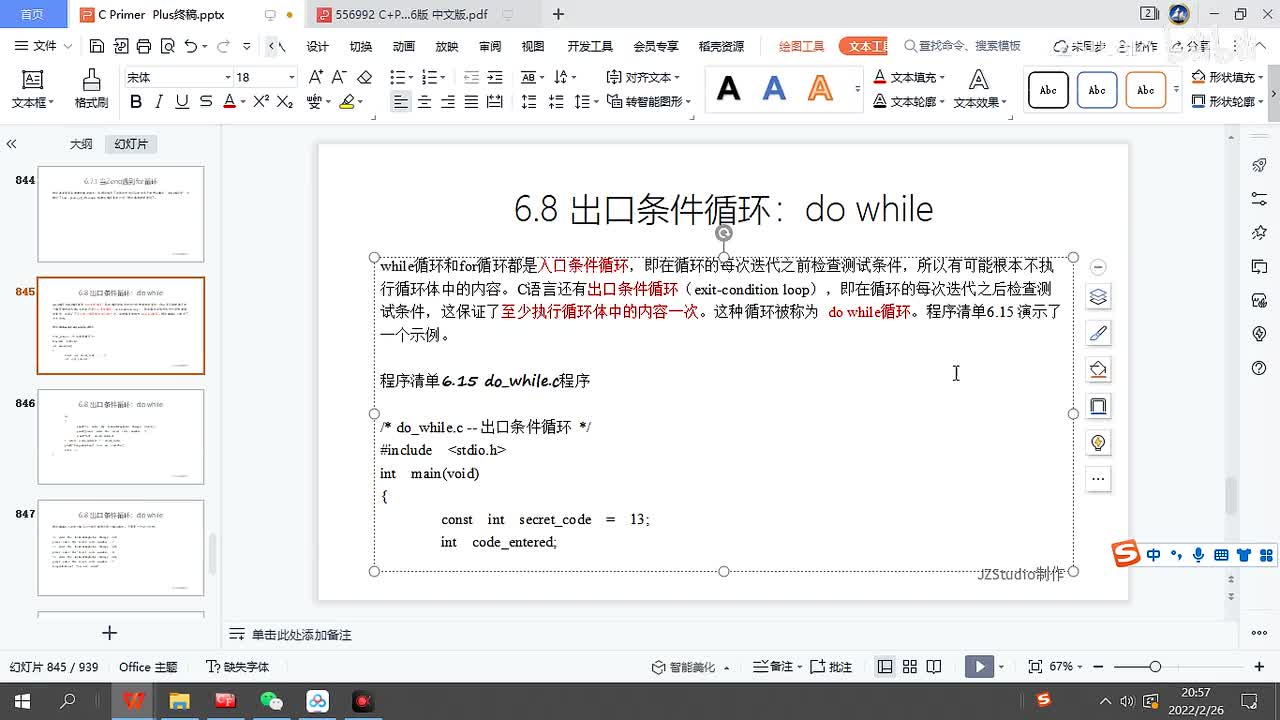Switch to reading view icon

coord(934,667)
